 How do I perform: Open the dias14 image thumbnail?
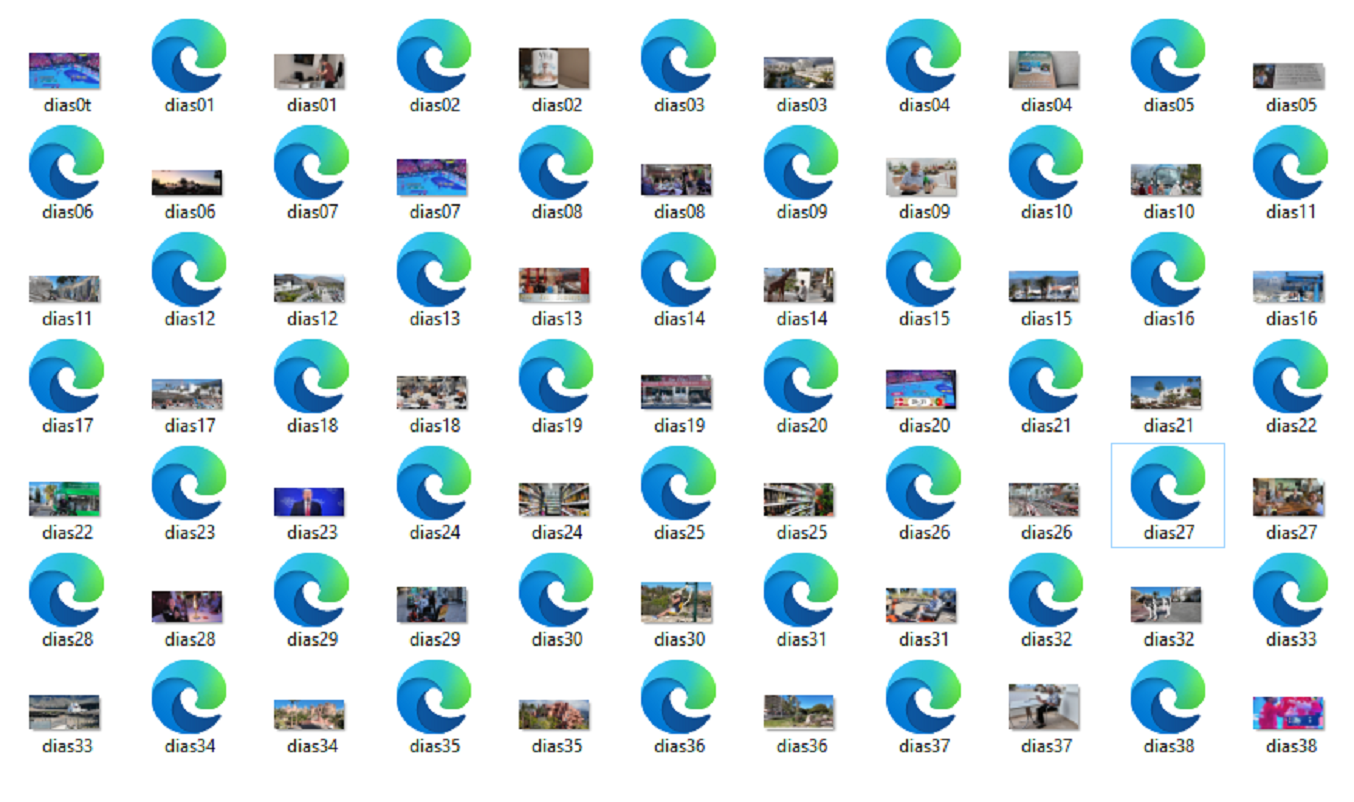coord(799,285)
